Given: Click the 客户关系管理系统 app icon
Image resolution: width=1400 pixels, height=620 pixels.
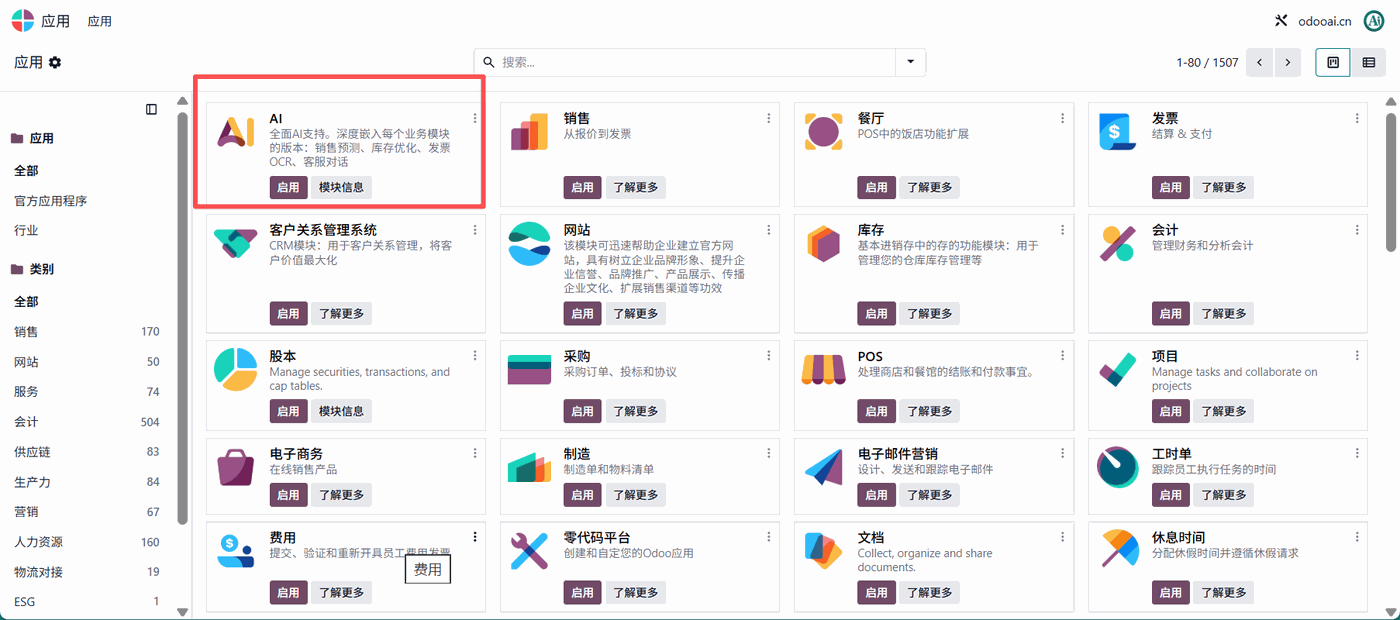Looking at the screenshot, I should tap(236, 243).
